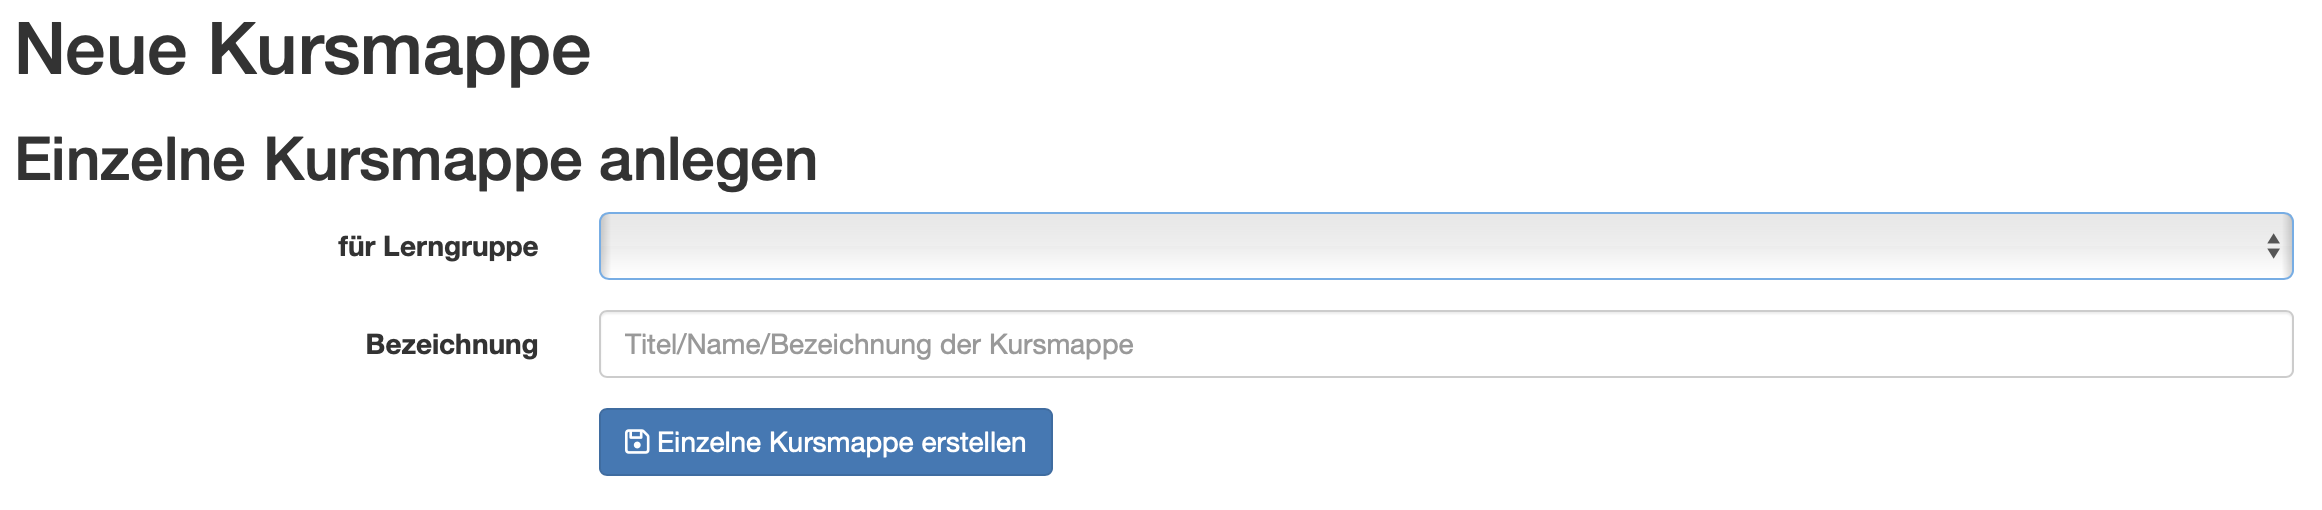Click the Titel/Name/Bezeichnung der Kursmappe placeholder
The height and width of the screenshot is (510, 2322).
[879, 345]
